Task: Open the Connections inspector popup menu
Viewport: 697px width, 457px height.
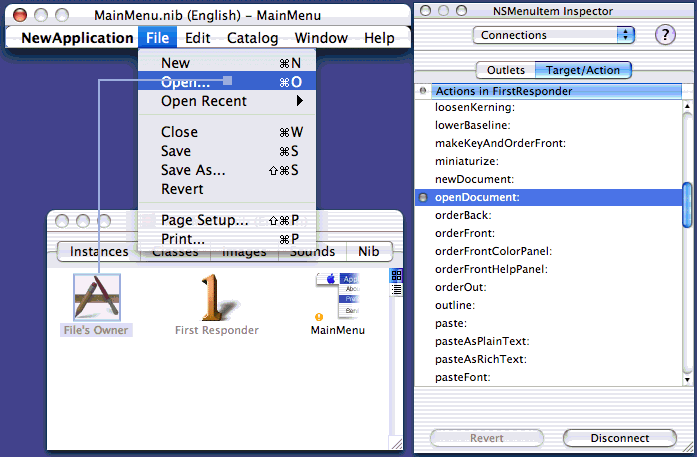Action: click(x=555, y=35)
